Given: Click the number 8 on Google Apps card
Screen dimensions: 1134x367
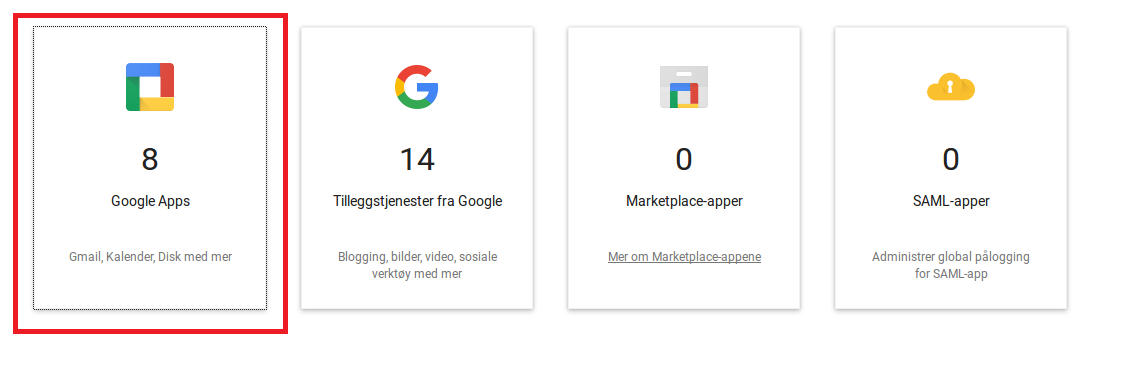Looking at the screenshot, I should [x=150, y=159].
